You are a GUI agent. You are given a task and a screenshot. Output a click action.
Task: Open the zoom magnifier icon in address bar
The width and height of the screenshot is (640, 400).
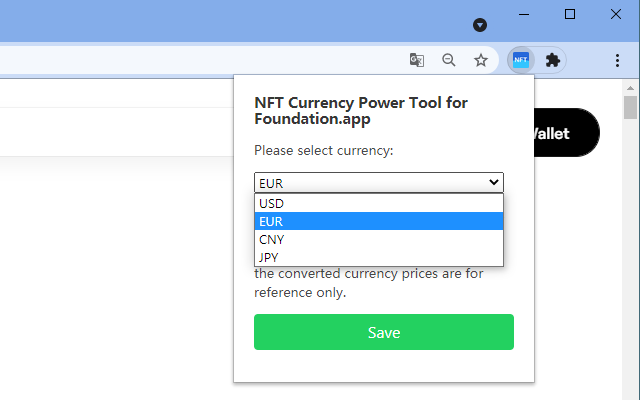click(x=449, y=60)
